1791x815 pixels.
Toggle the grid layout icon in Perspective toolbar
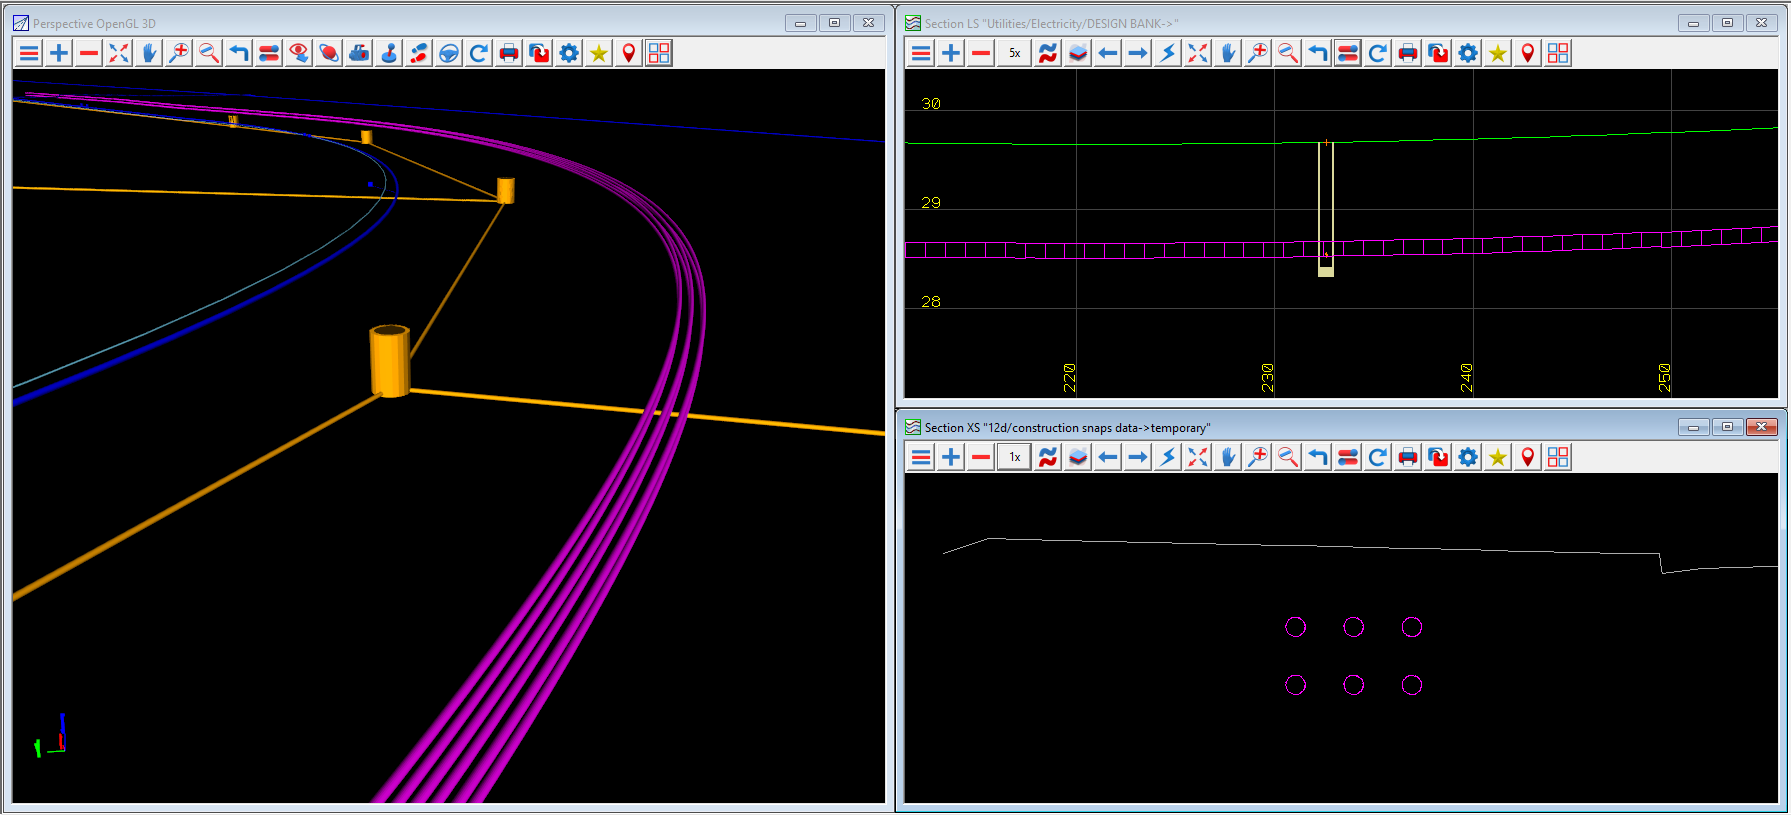(x=659, y=53)
